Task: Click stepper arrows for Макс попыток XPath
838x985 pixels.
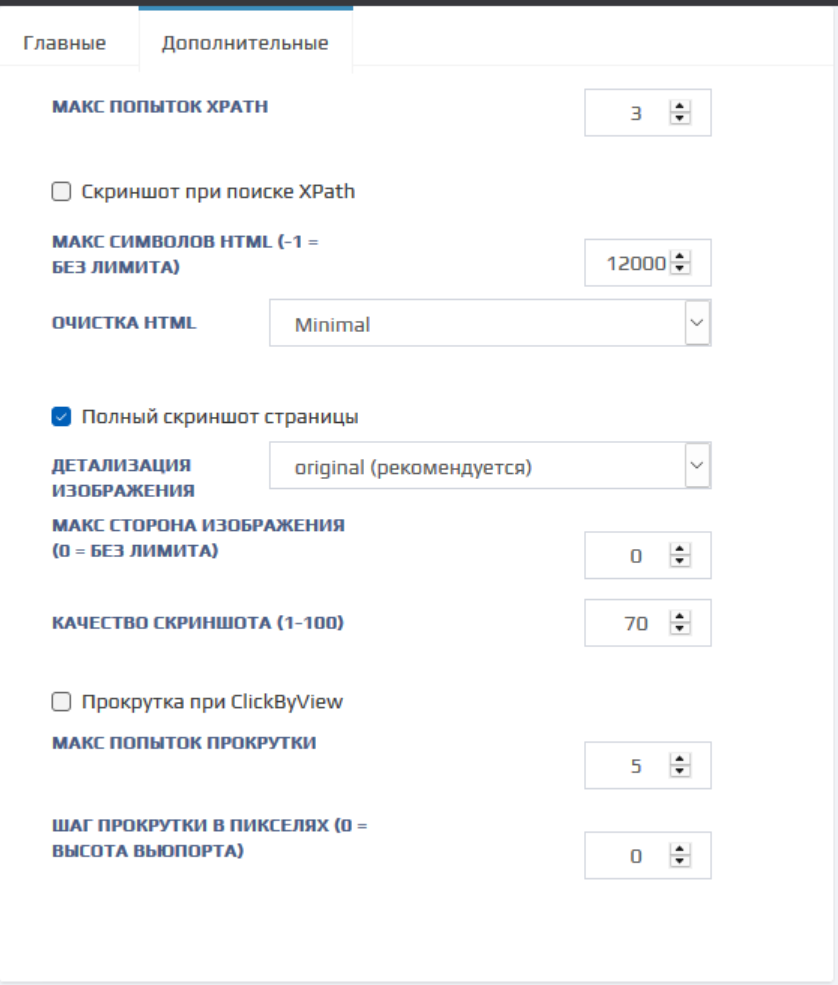Action: [681, 114]
